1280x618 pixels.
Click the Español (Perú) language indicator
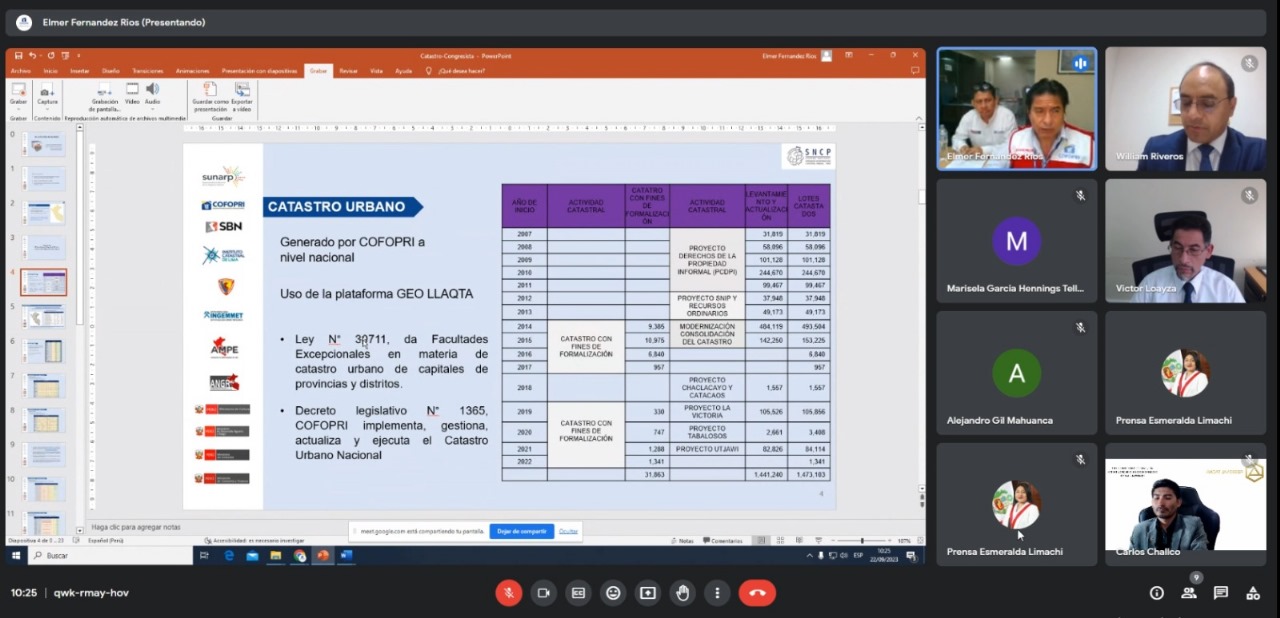106,541
